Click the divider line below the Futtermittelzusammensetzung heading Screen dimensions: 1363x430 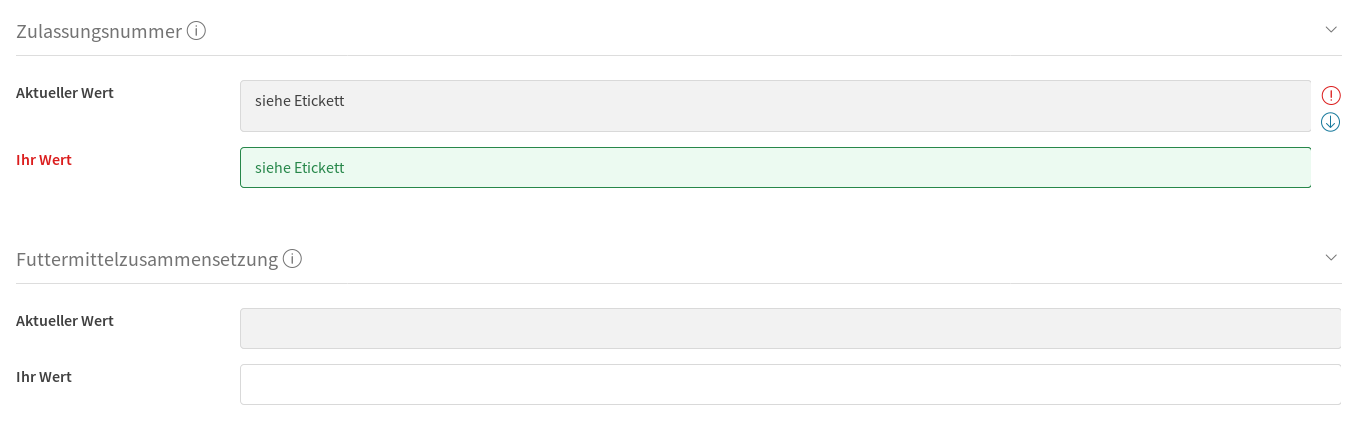pos(680,283)
